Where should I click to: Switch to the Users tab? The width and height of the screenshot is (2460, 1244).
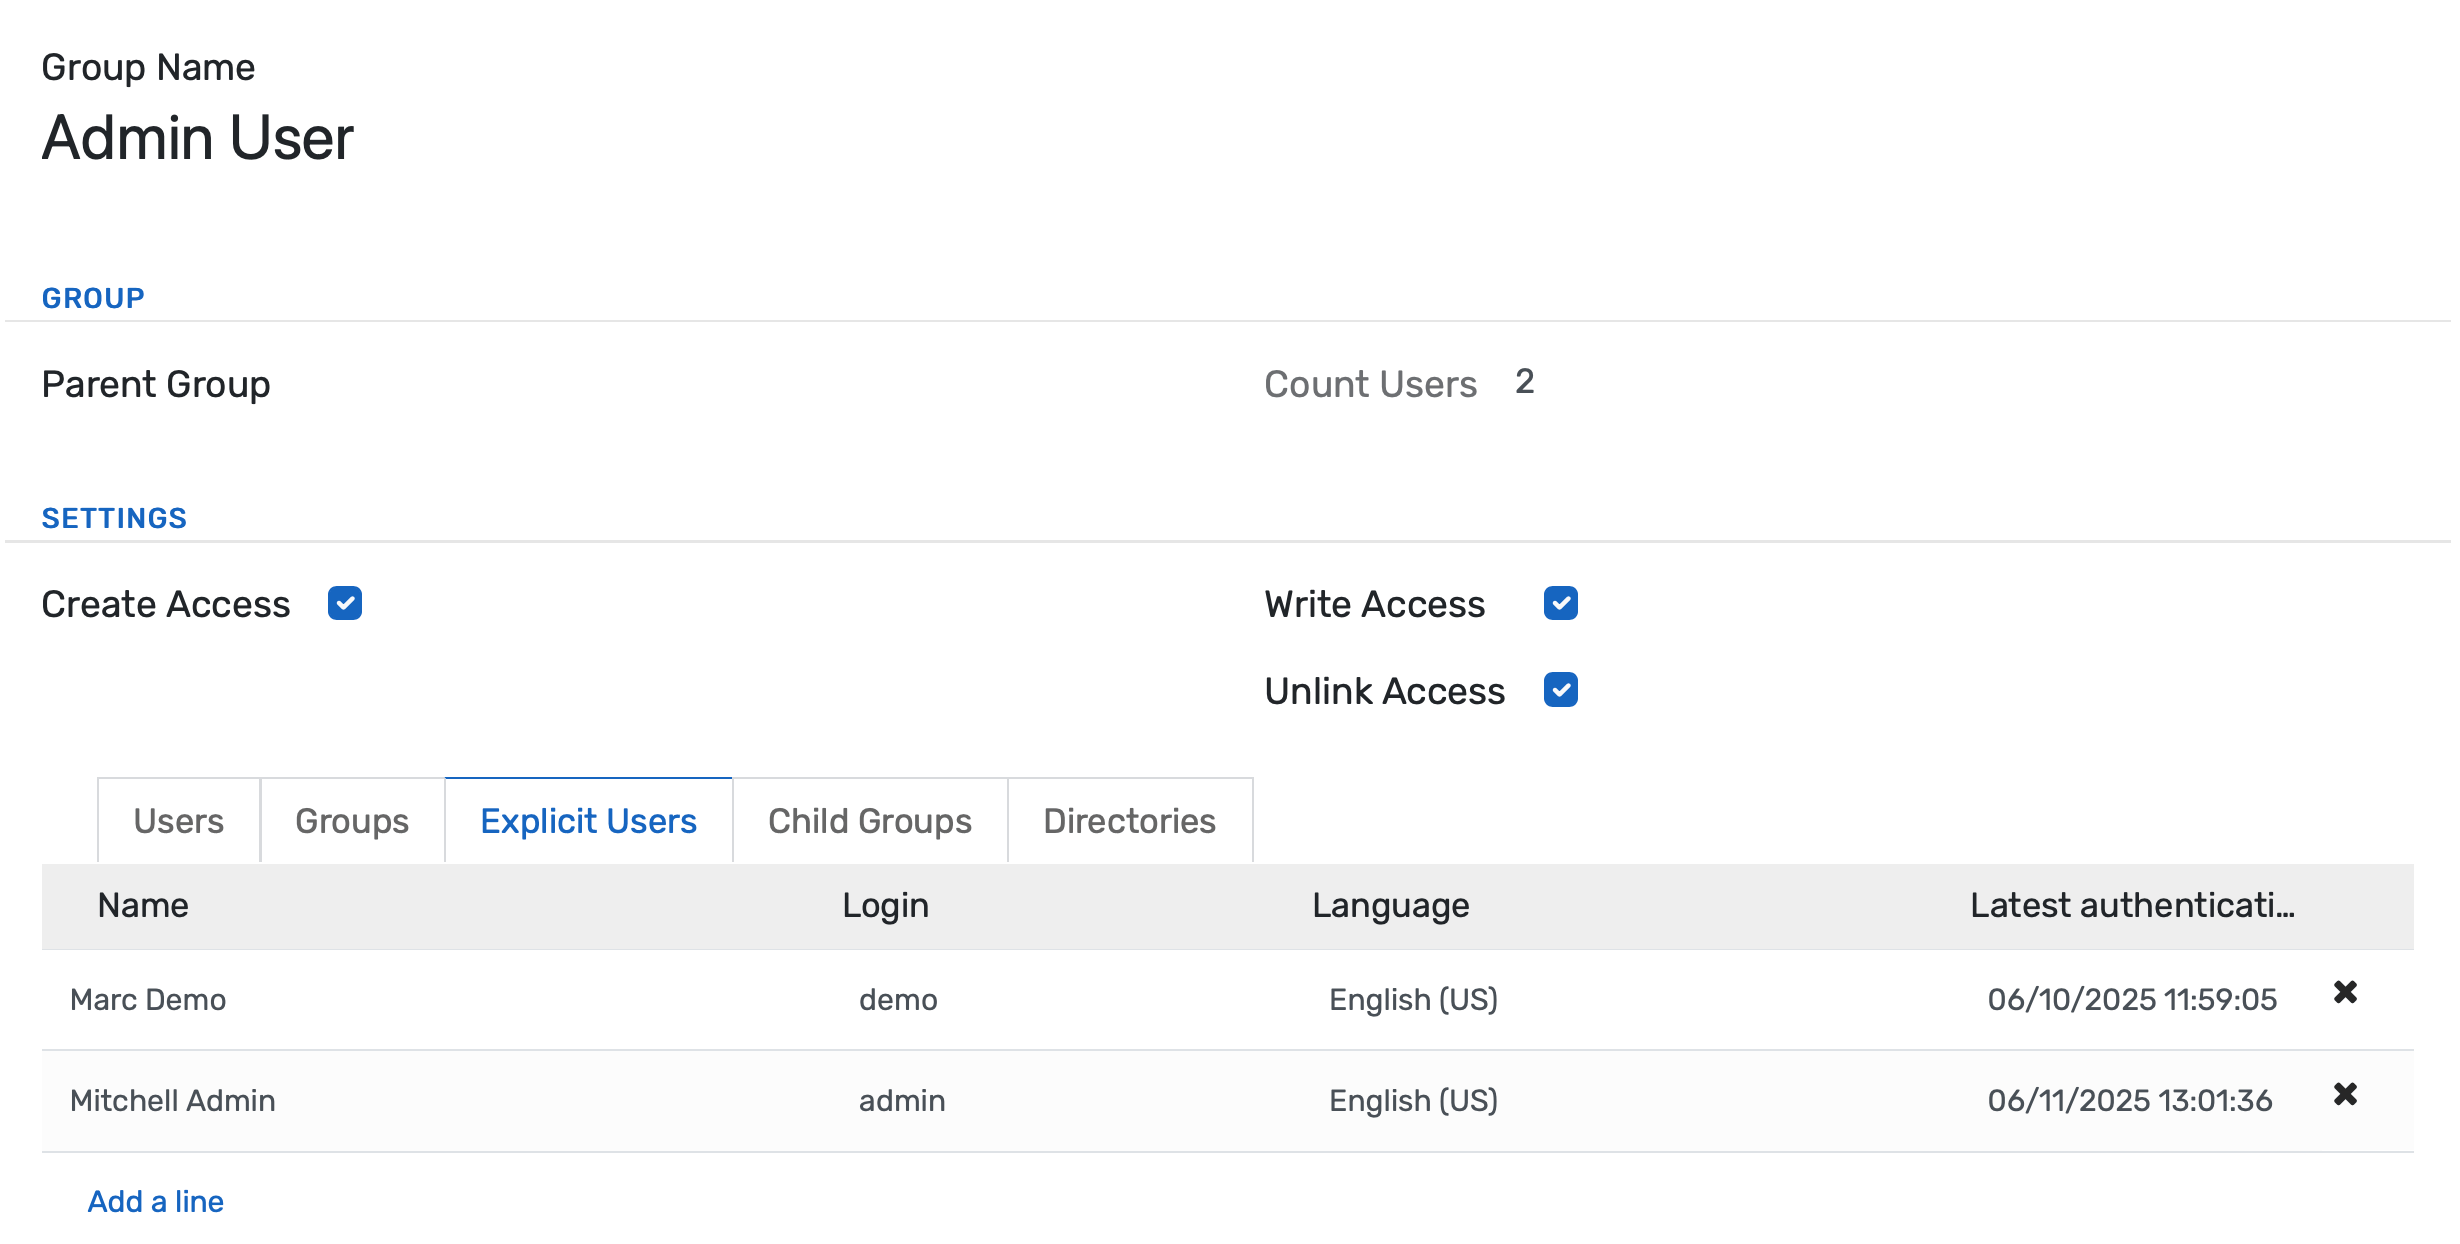tap(177, 820)
